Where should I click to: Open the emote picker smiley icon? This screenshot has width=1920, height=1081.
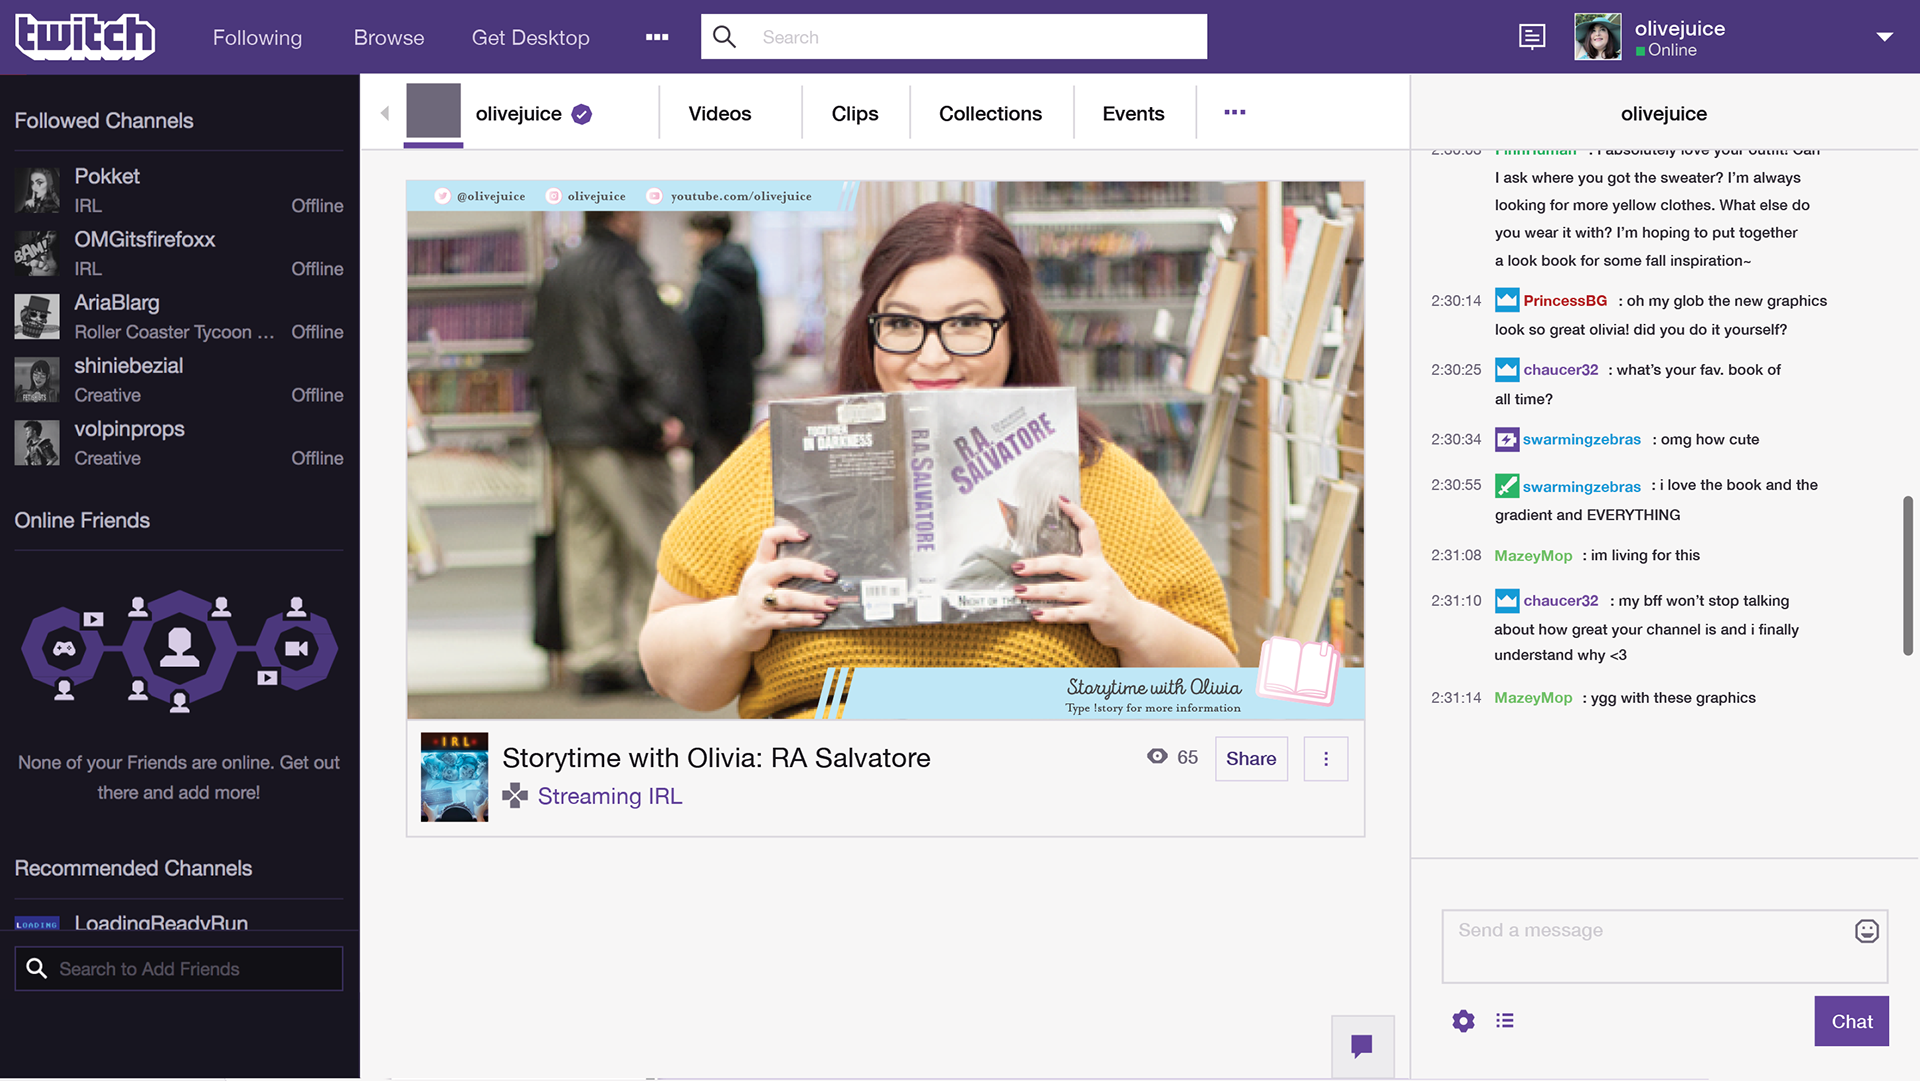pos(1867,931)
